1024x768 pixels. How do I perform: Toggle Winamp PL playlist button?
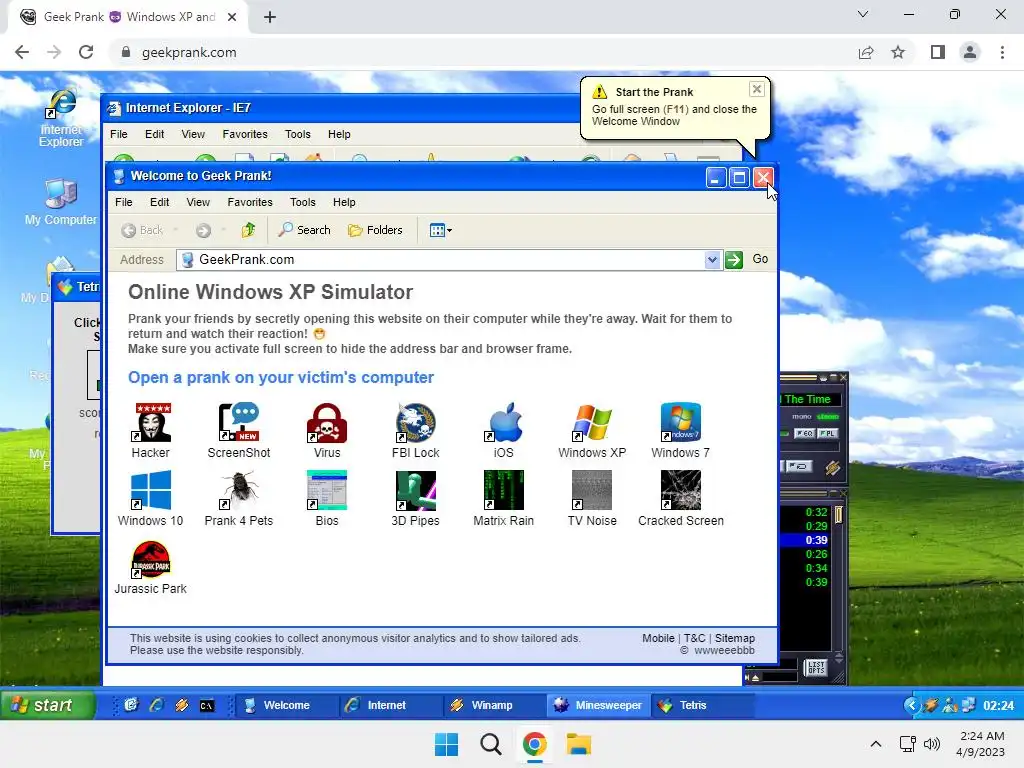[x=827, y=434]
